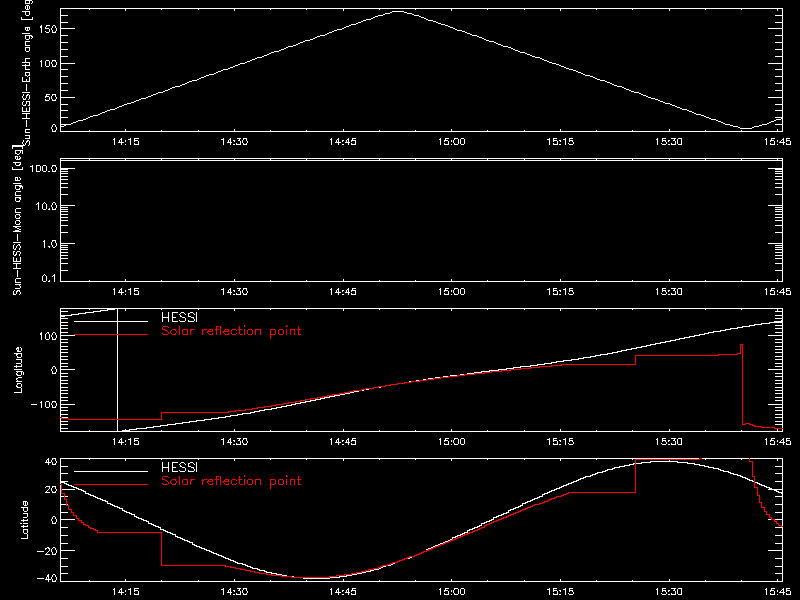The width and height of the screenshot is (800, 600).
Task: Click the 20 tick on Latitude axis
Action: (x=51, y=490)
